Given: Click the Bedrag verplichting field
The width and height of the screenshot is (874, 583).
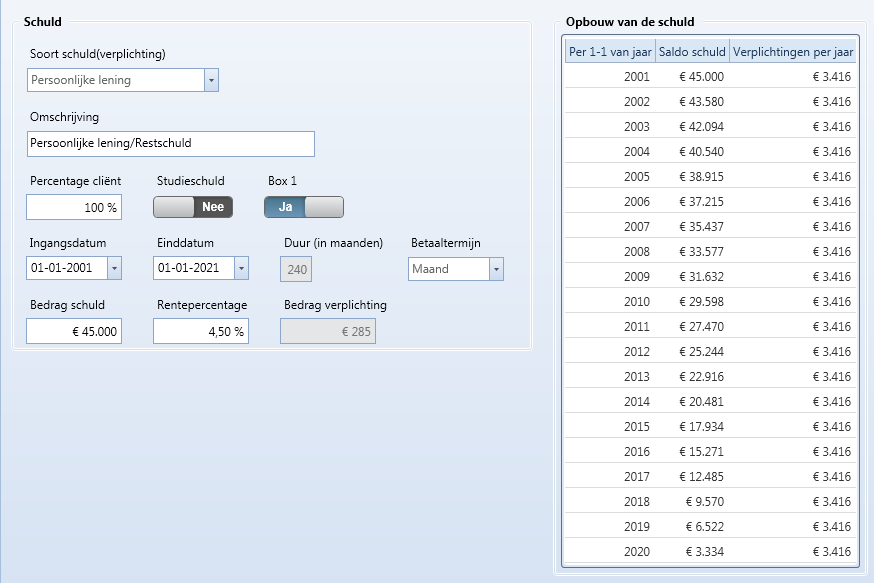Looking at the screenshot, I should (x=328, y=332).
